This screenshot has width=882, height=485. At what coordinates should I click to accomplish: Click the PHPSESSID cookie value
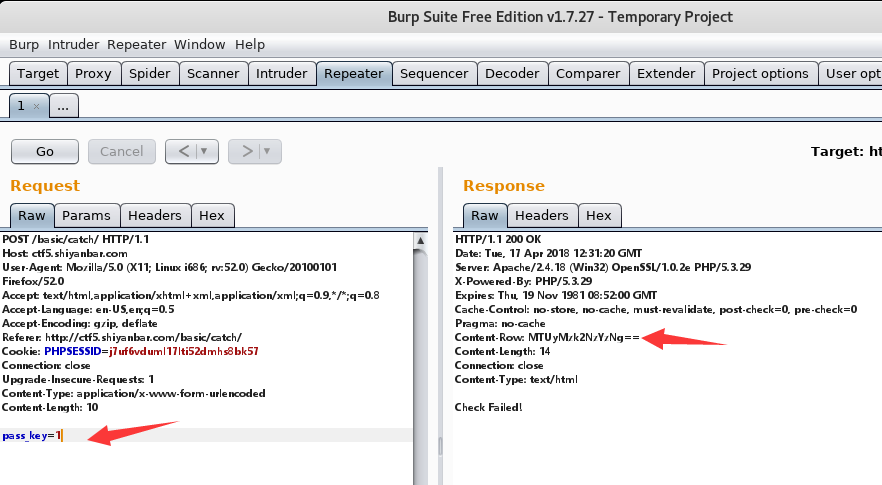click(184, 352)
